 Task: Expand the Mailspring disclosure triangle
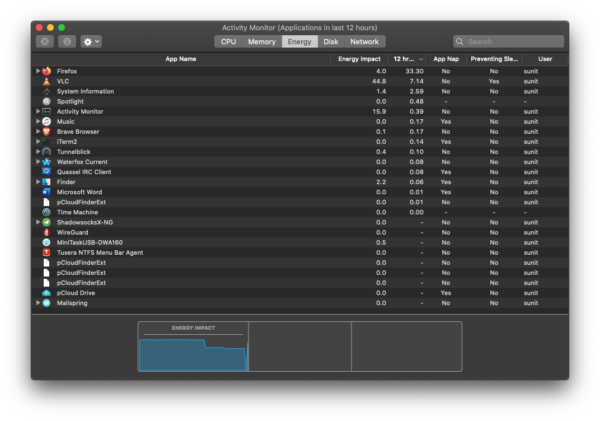click(38, 303)
